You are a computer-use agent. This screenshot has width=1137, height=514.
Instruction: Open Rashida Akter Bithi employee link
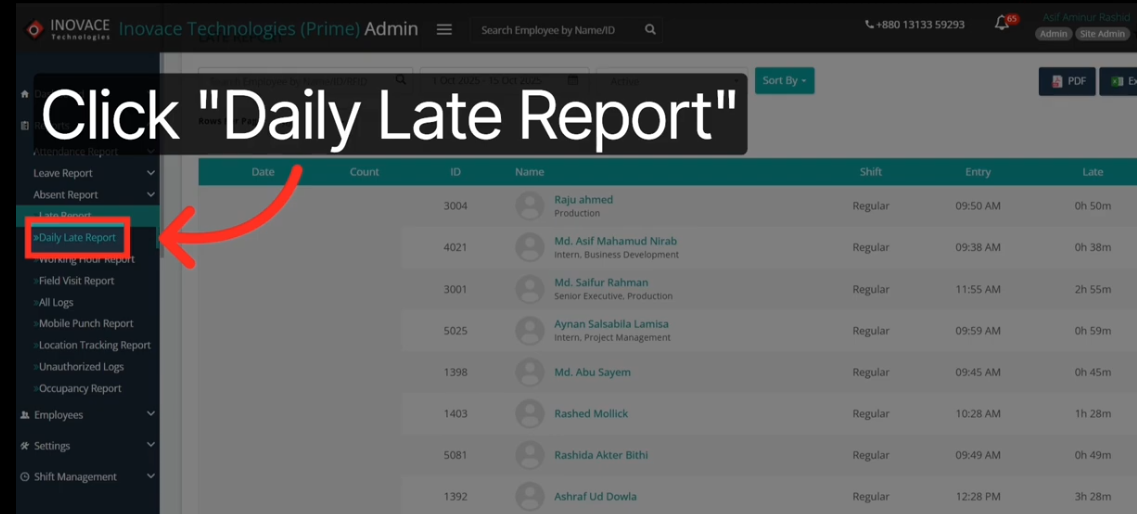coord(601,455)
